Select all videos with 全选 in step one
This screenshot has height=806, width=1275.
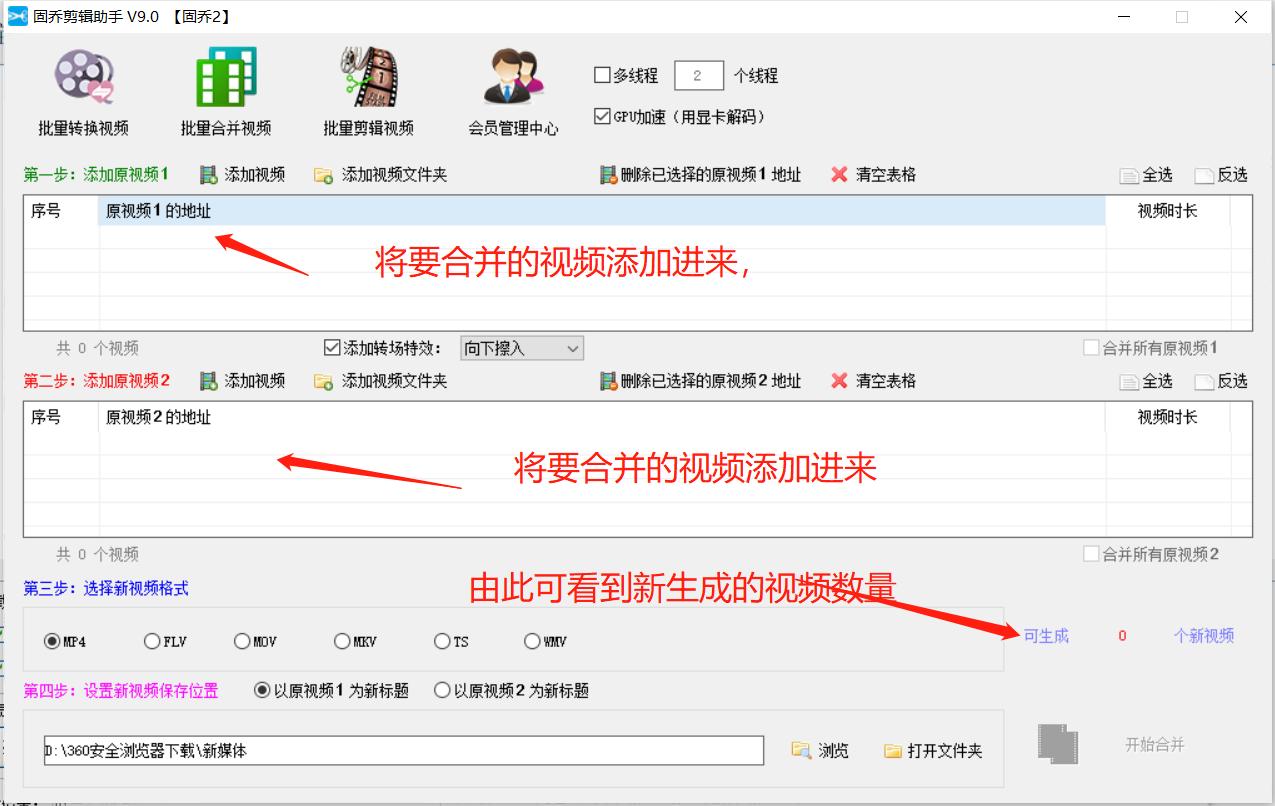click(1151, 174)
